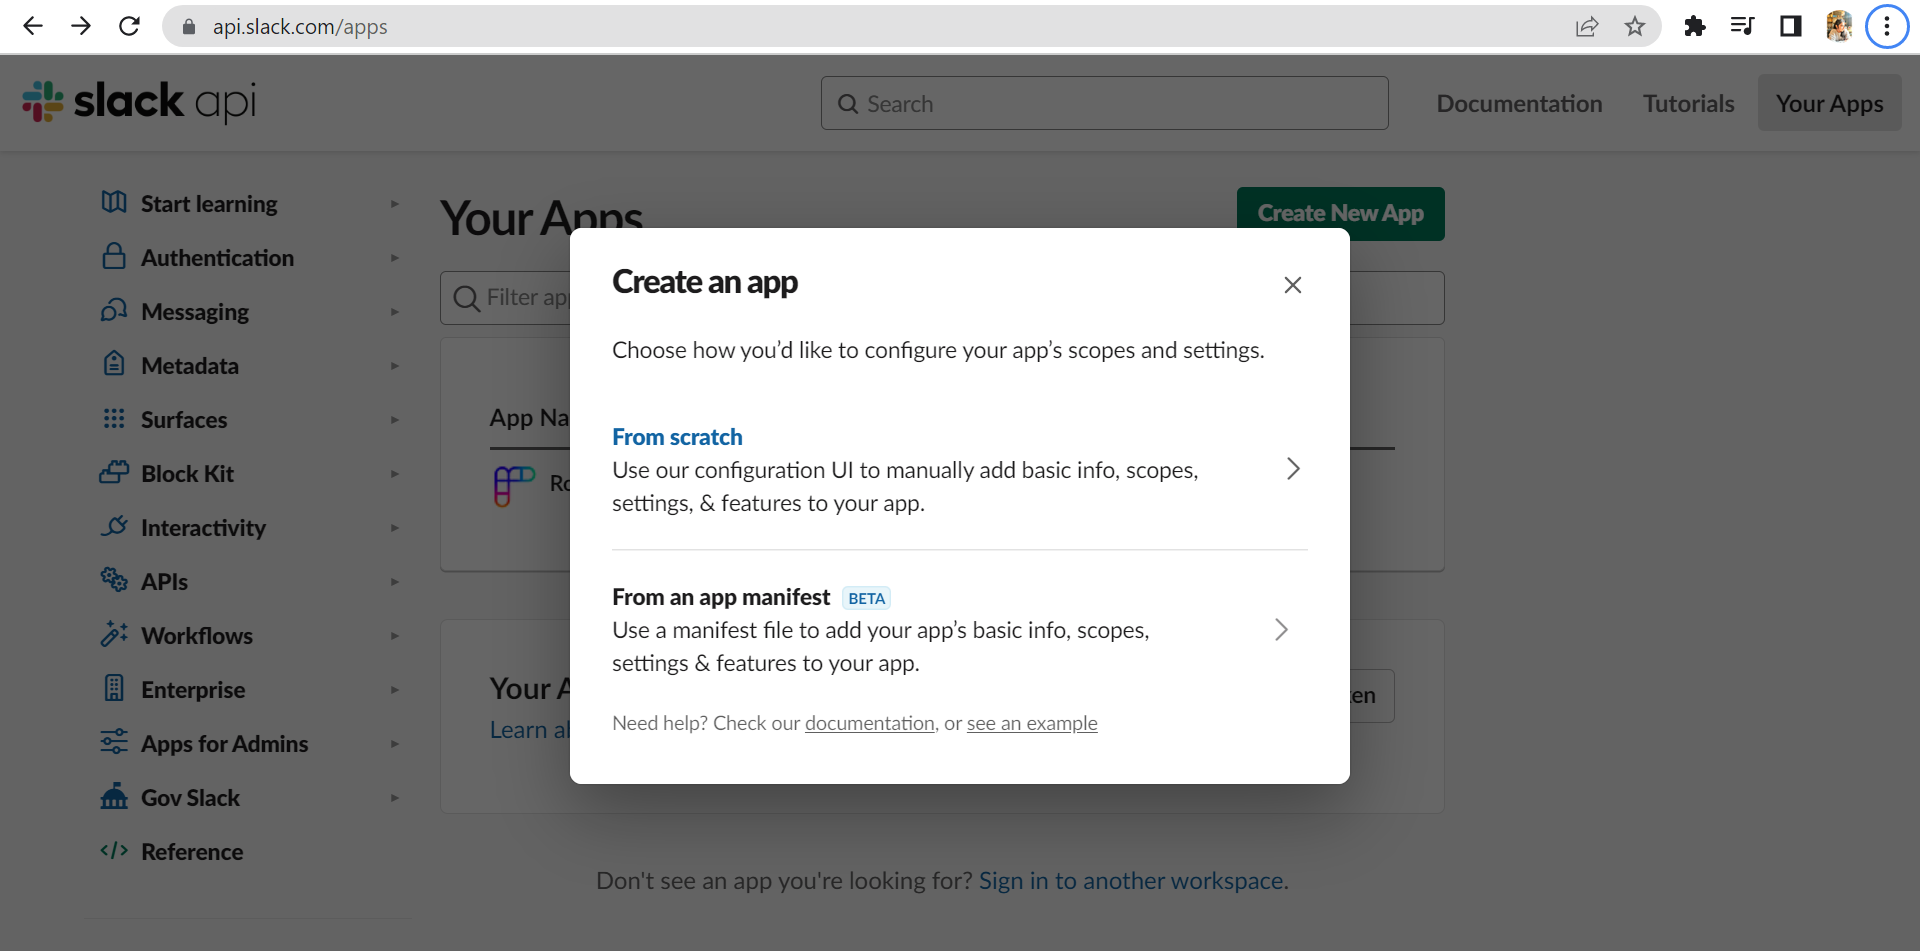Click the Gov Slack building icon
The width and height of the screenshot is (1920, 951).
114,797
